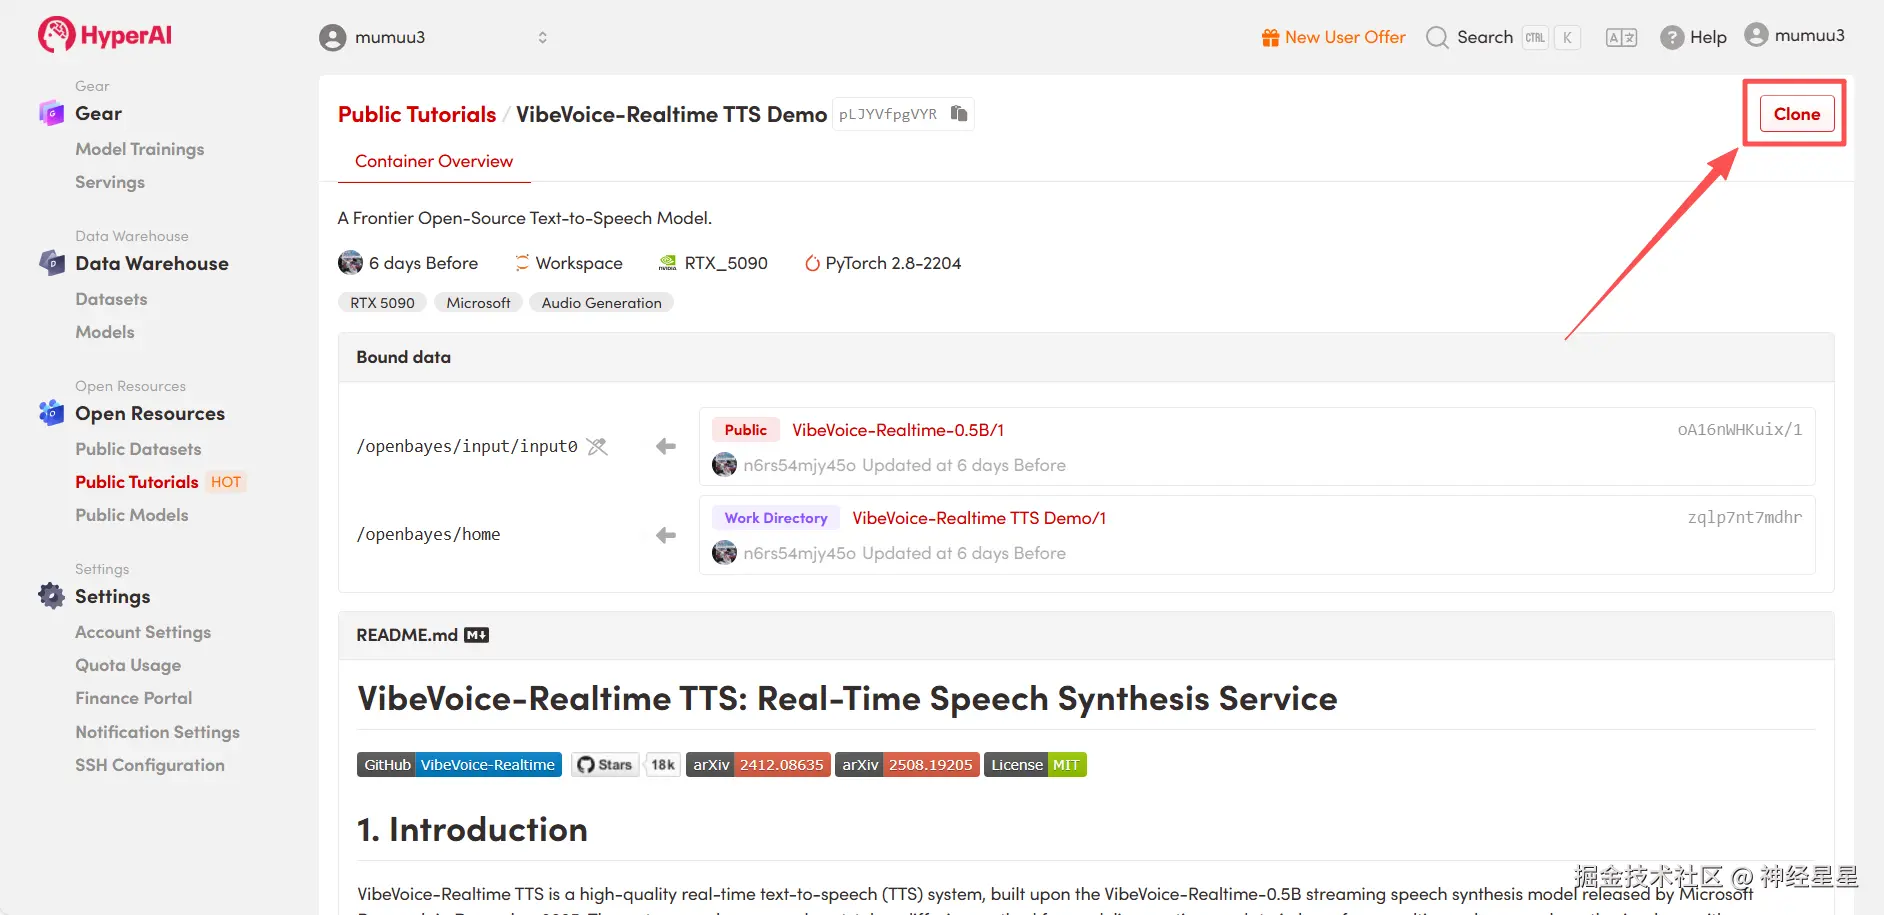Click the mumuu3 workspace avatar icon

tap(332, 38)
